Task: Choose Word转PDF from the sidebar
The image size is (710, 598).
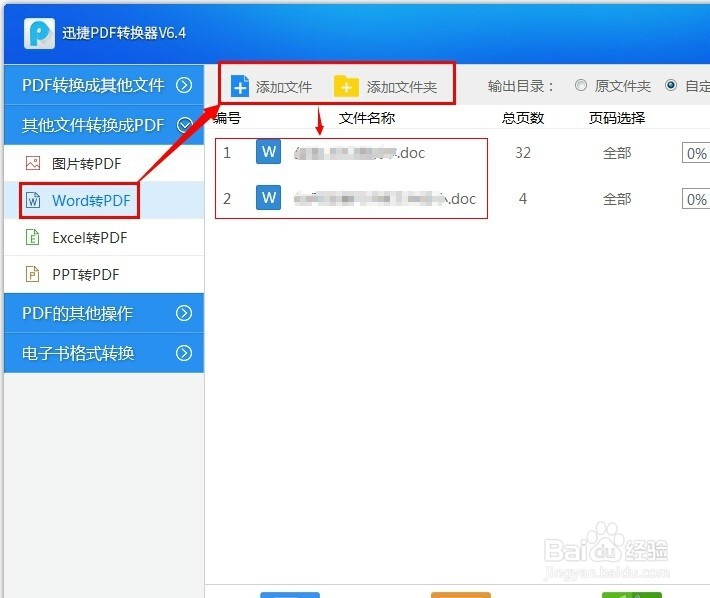Action: 104,200
